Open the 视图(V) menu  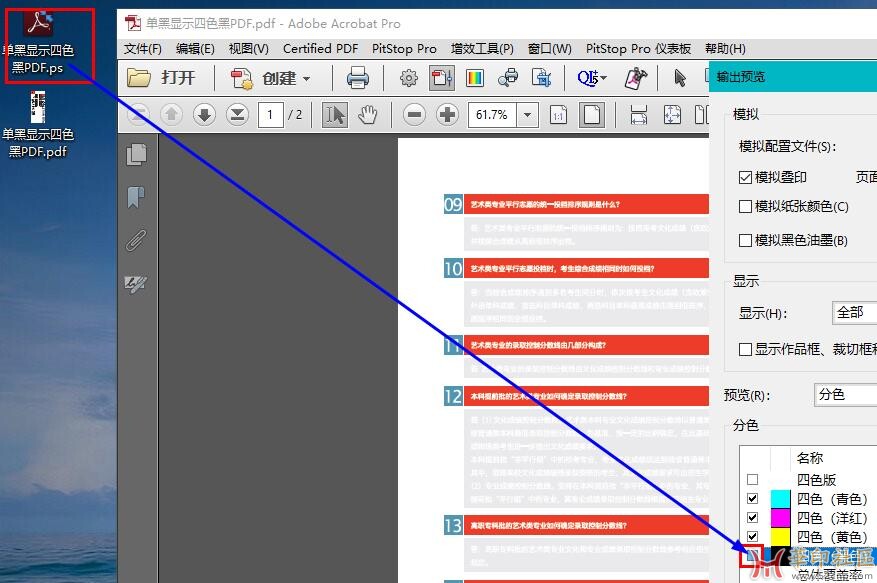click(x=249, y=49)
